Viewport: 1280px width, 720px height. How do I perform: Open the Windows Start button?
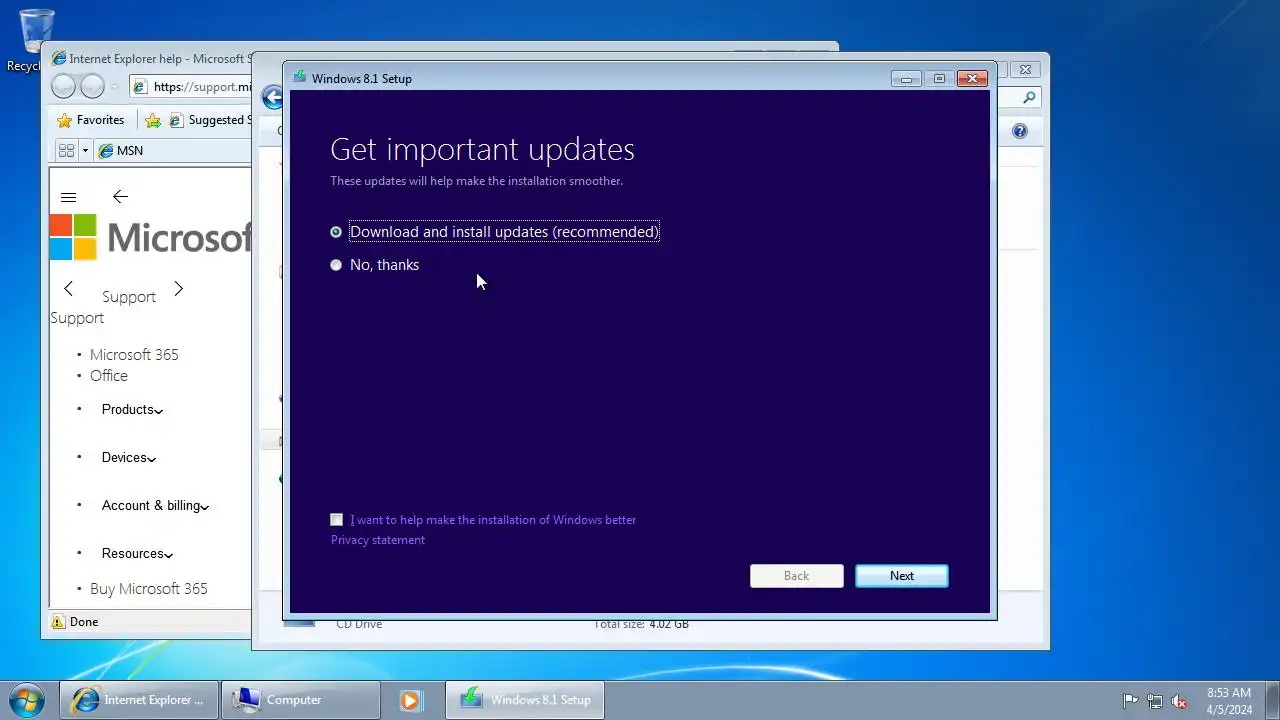coord(27,700)
